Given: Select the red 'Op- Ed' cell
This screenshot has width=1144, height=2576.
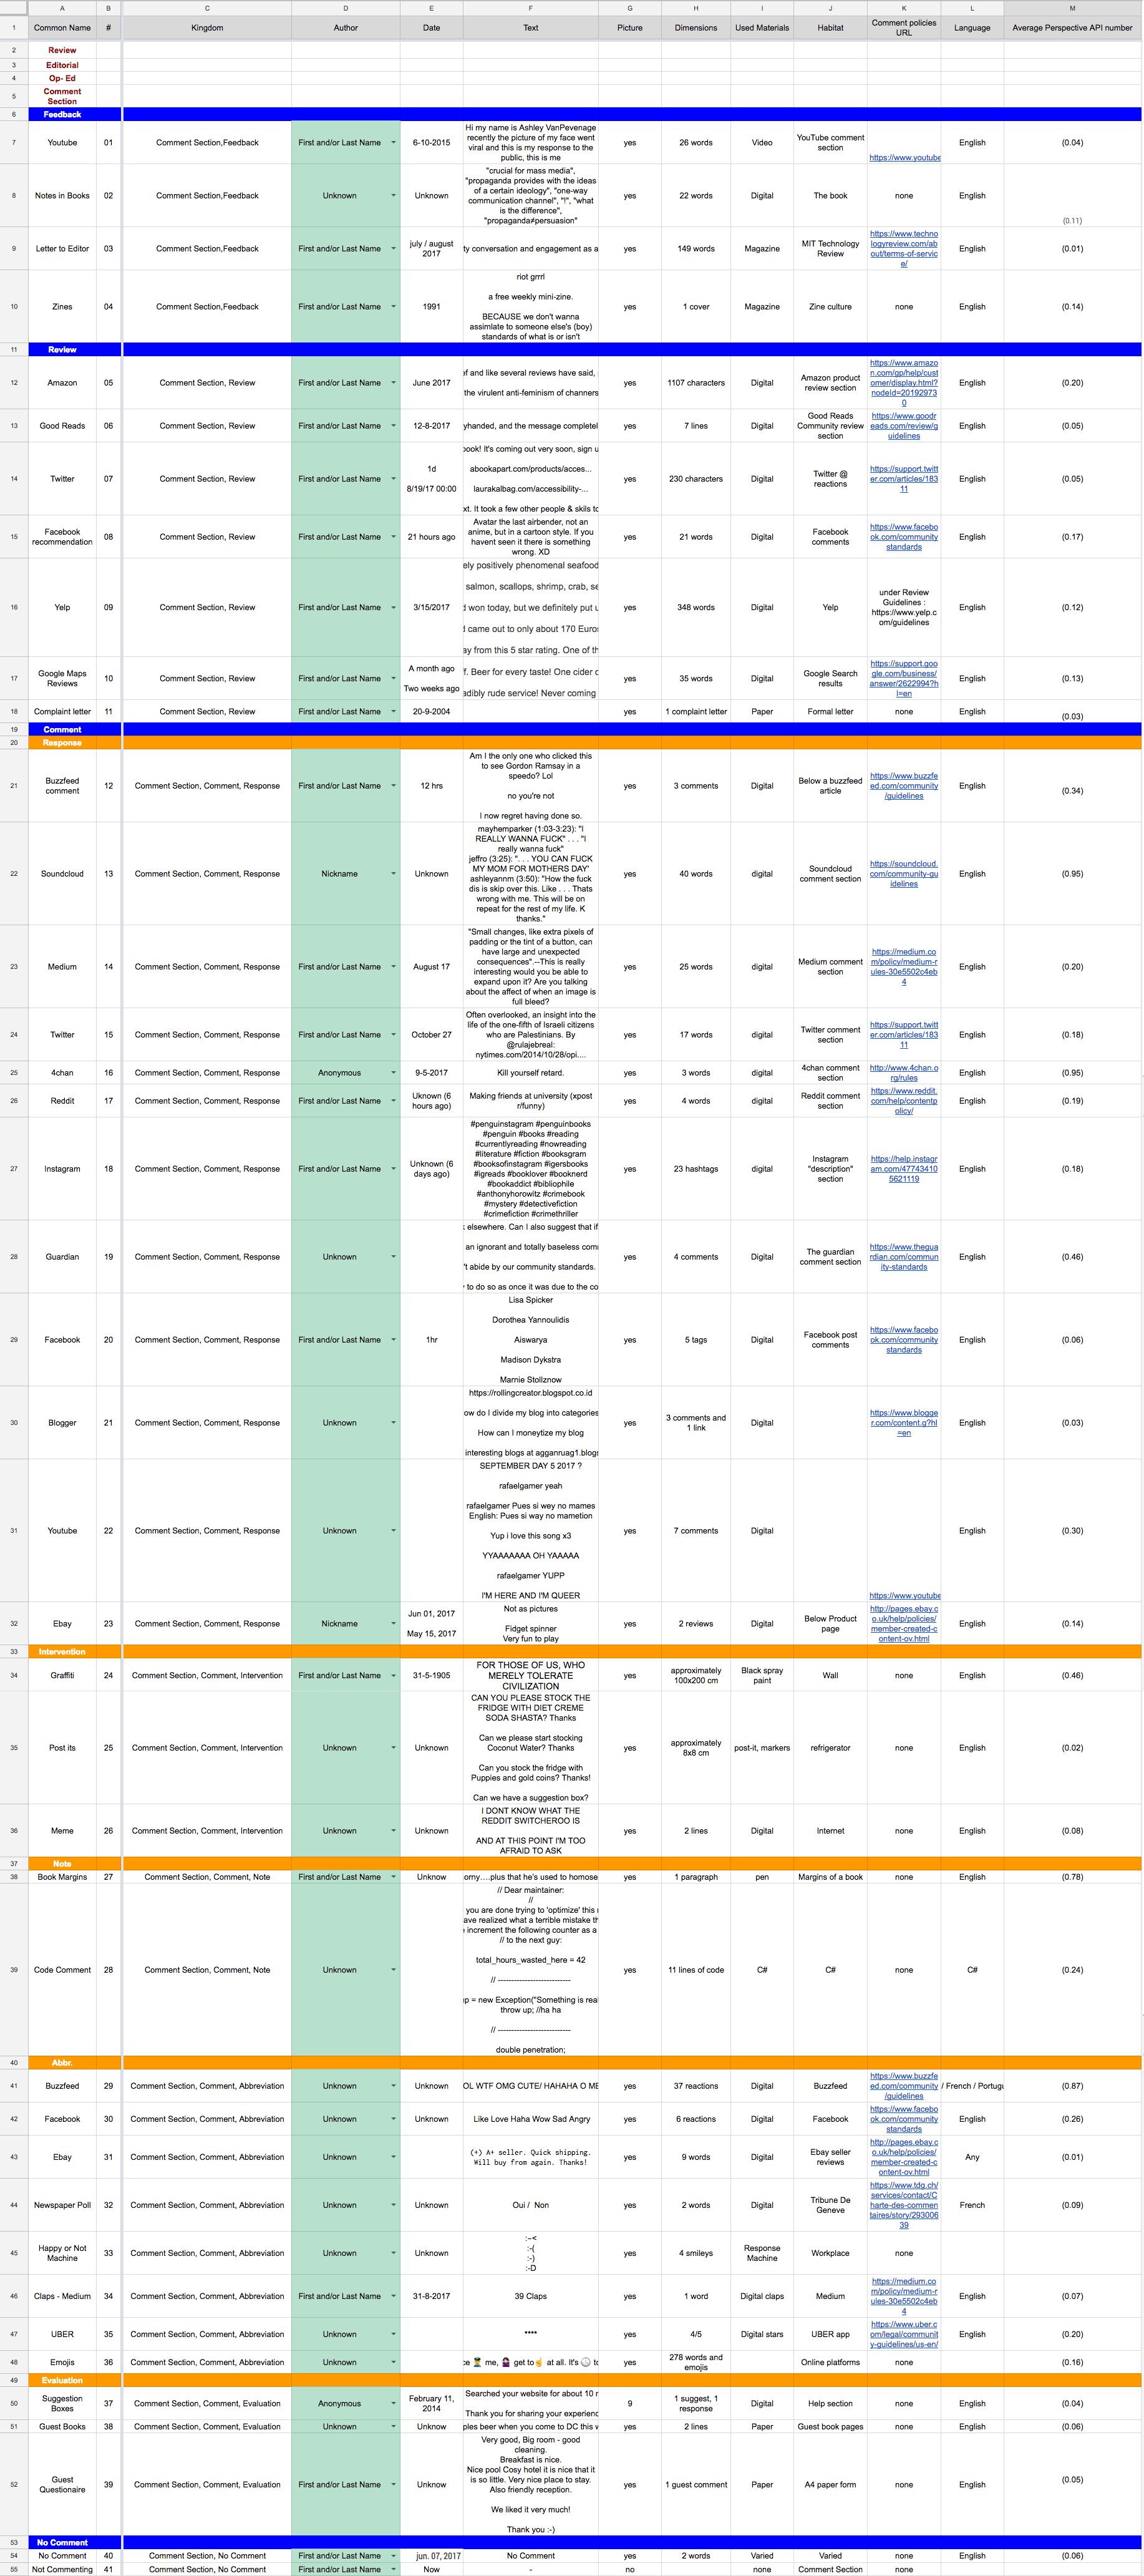Looking at the screenshot, I should (62, 78).
